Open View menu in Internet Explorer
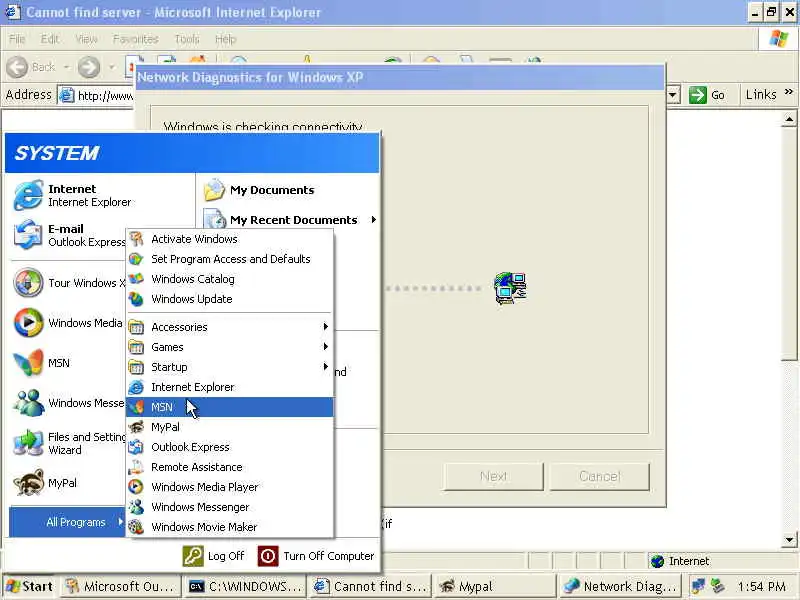The height and width of the screenshot is (600, 800). coord(86,39)
